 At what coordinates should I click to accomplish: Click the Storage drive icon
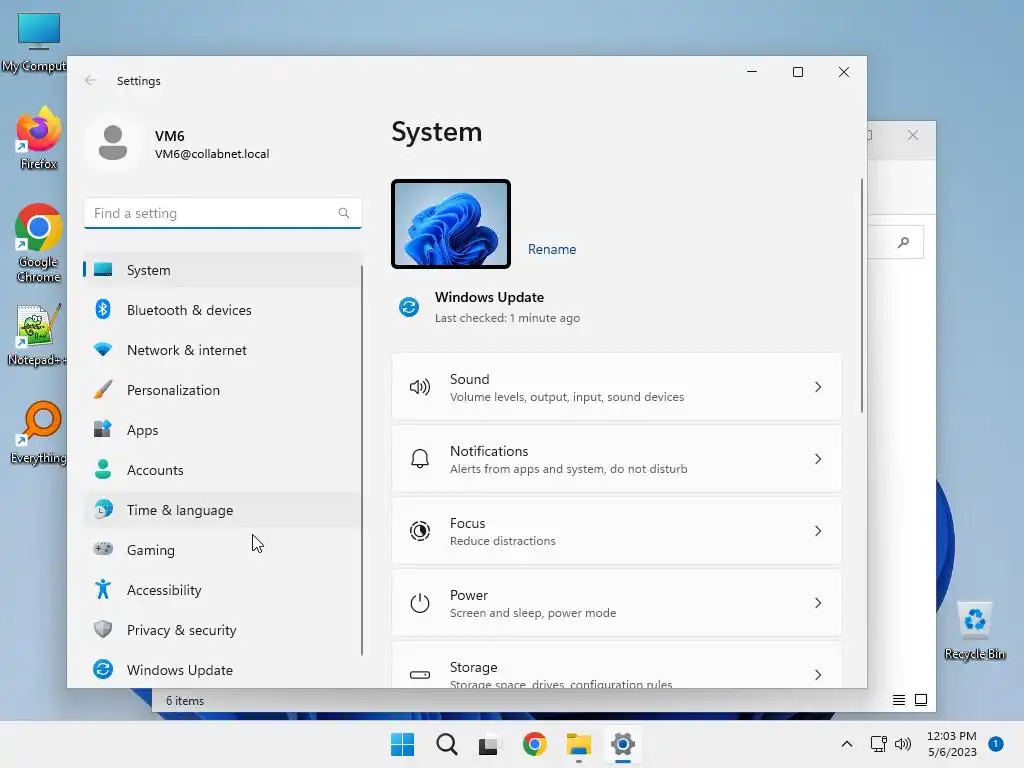(x=420, y=675)
